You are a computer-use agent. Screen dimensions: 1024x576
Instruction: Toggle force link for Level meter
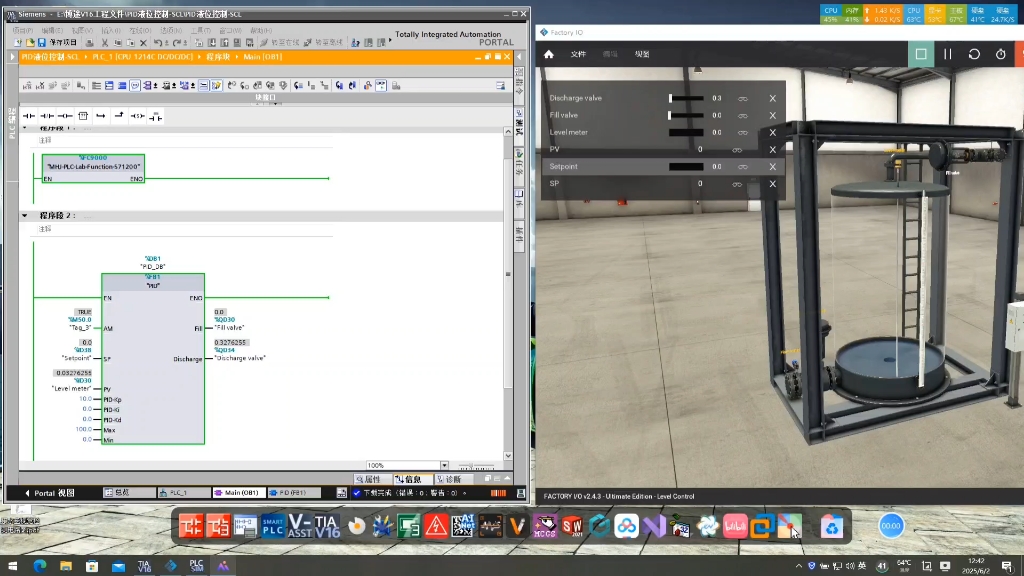(743, 133)
